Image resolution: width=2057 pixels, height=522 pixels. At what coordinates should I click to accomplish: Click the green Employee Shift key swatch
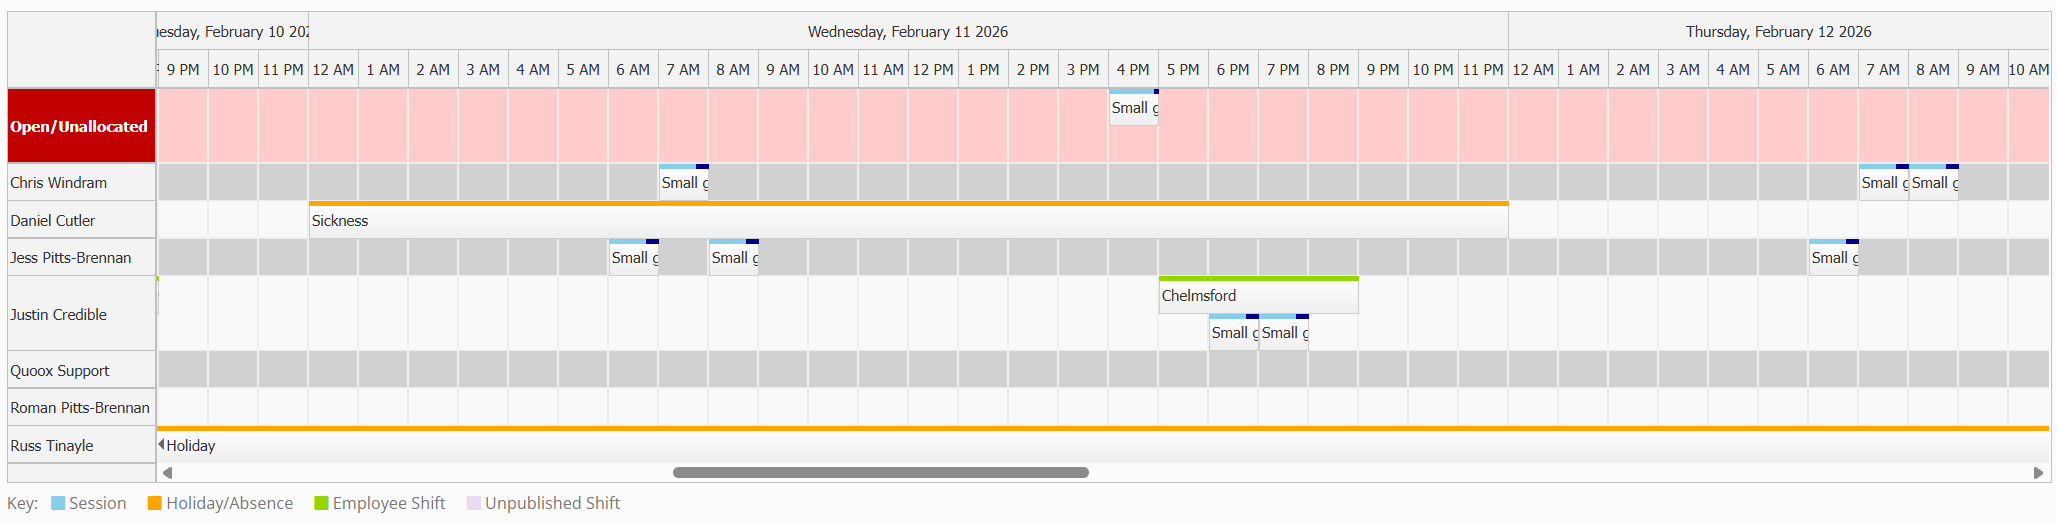[321, 503]
